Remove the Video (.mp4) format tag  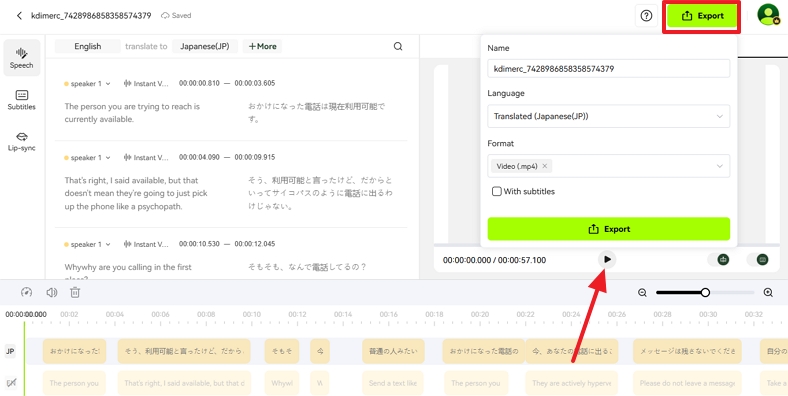(x=544, y=166)
